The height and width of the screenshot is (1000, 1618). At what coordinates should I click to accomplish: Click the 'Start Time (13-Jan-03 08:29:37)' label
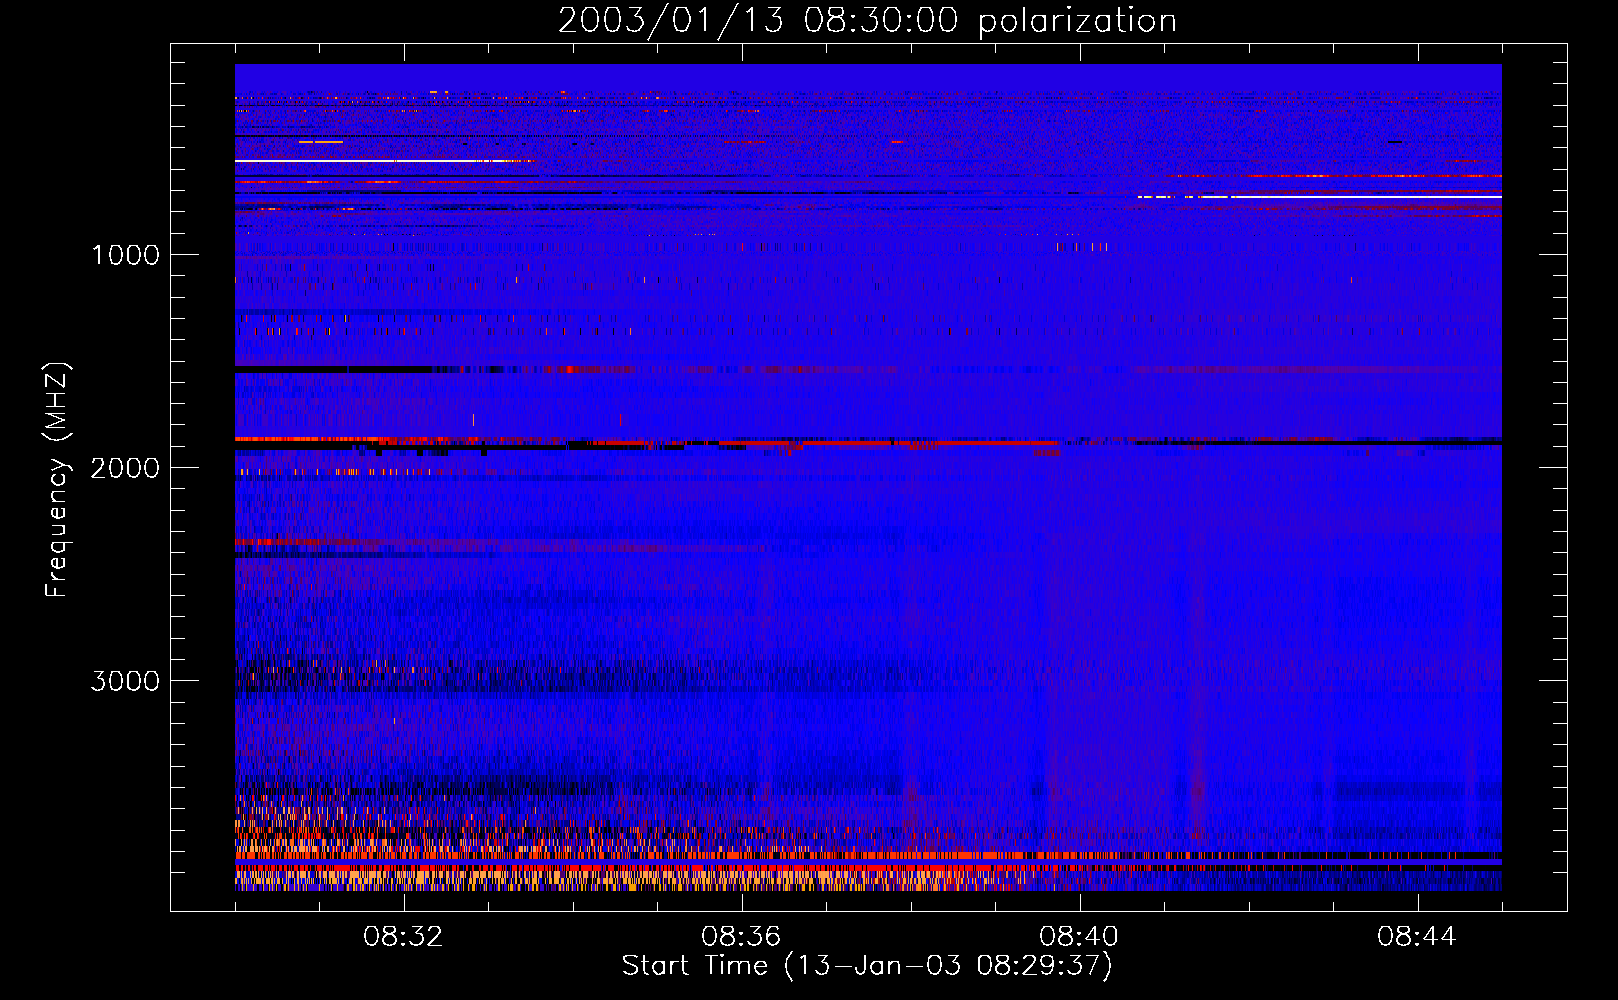[x=867, y=966]
